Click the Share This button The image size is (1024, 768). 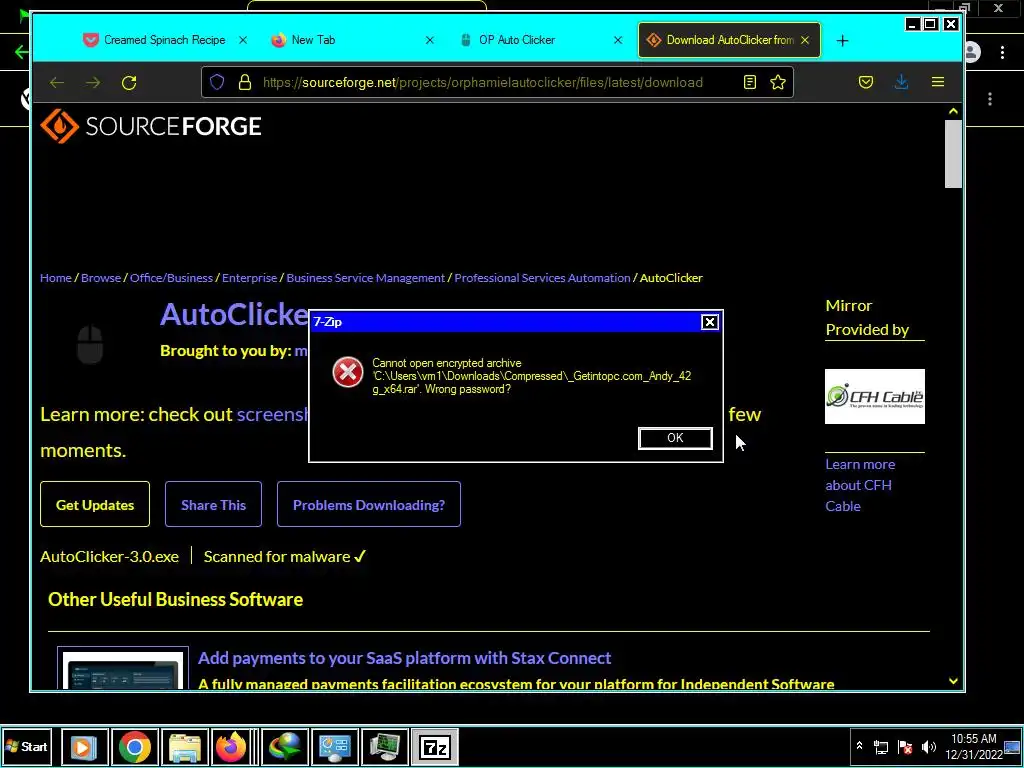(x=214, y=504)
